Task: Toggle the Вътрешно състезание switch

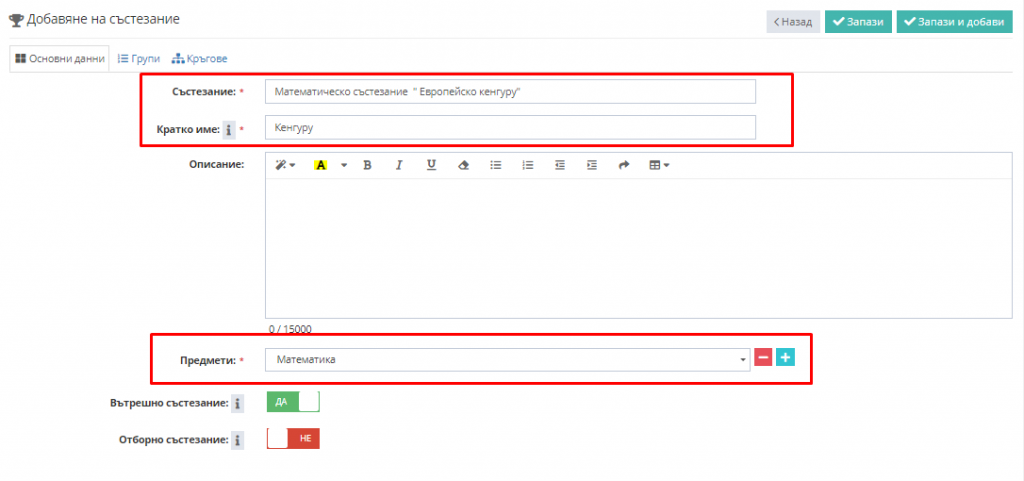Action: pyautogui.click(x=293, y=402)
